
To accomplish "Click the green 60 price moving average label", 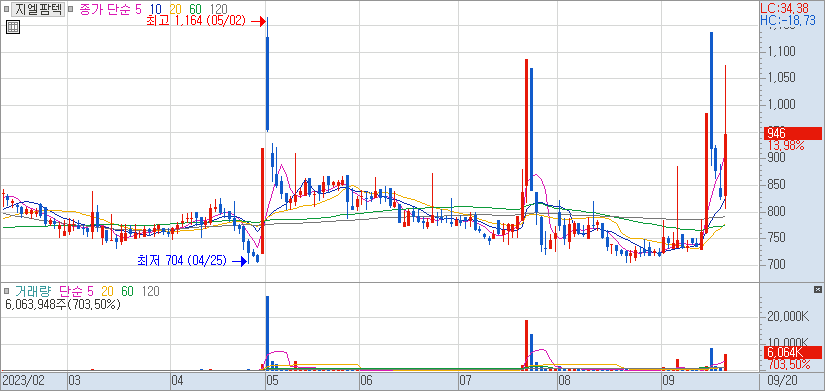I will 195,9.
